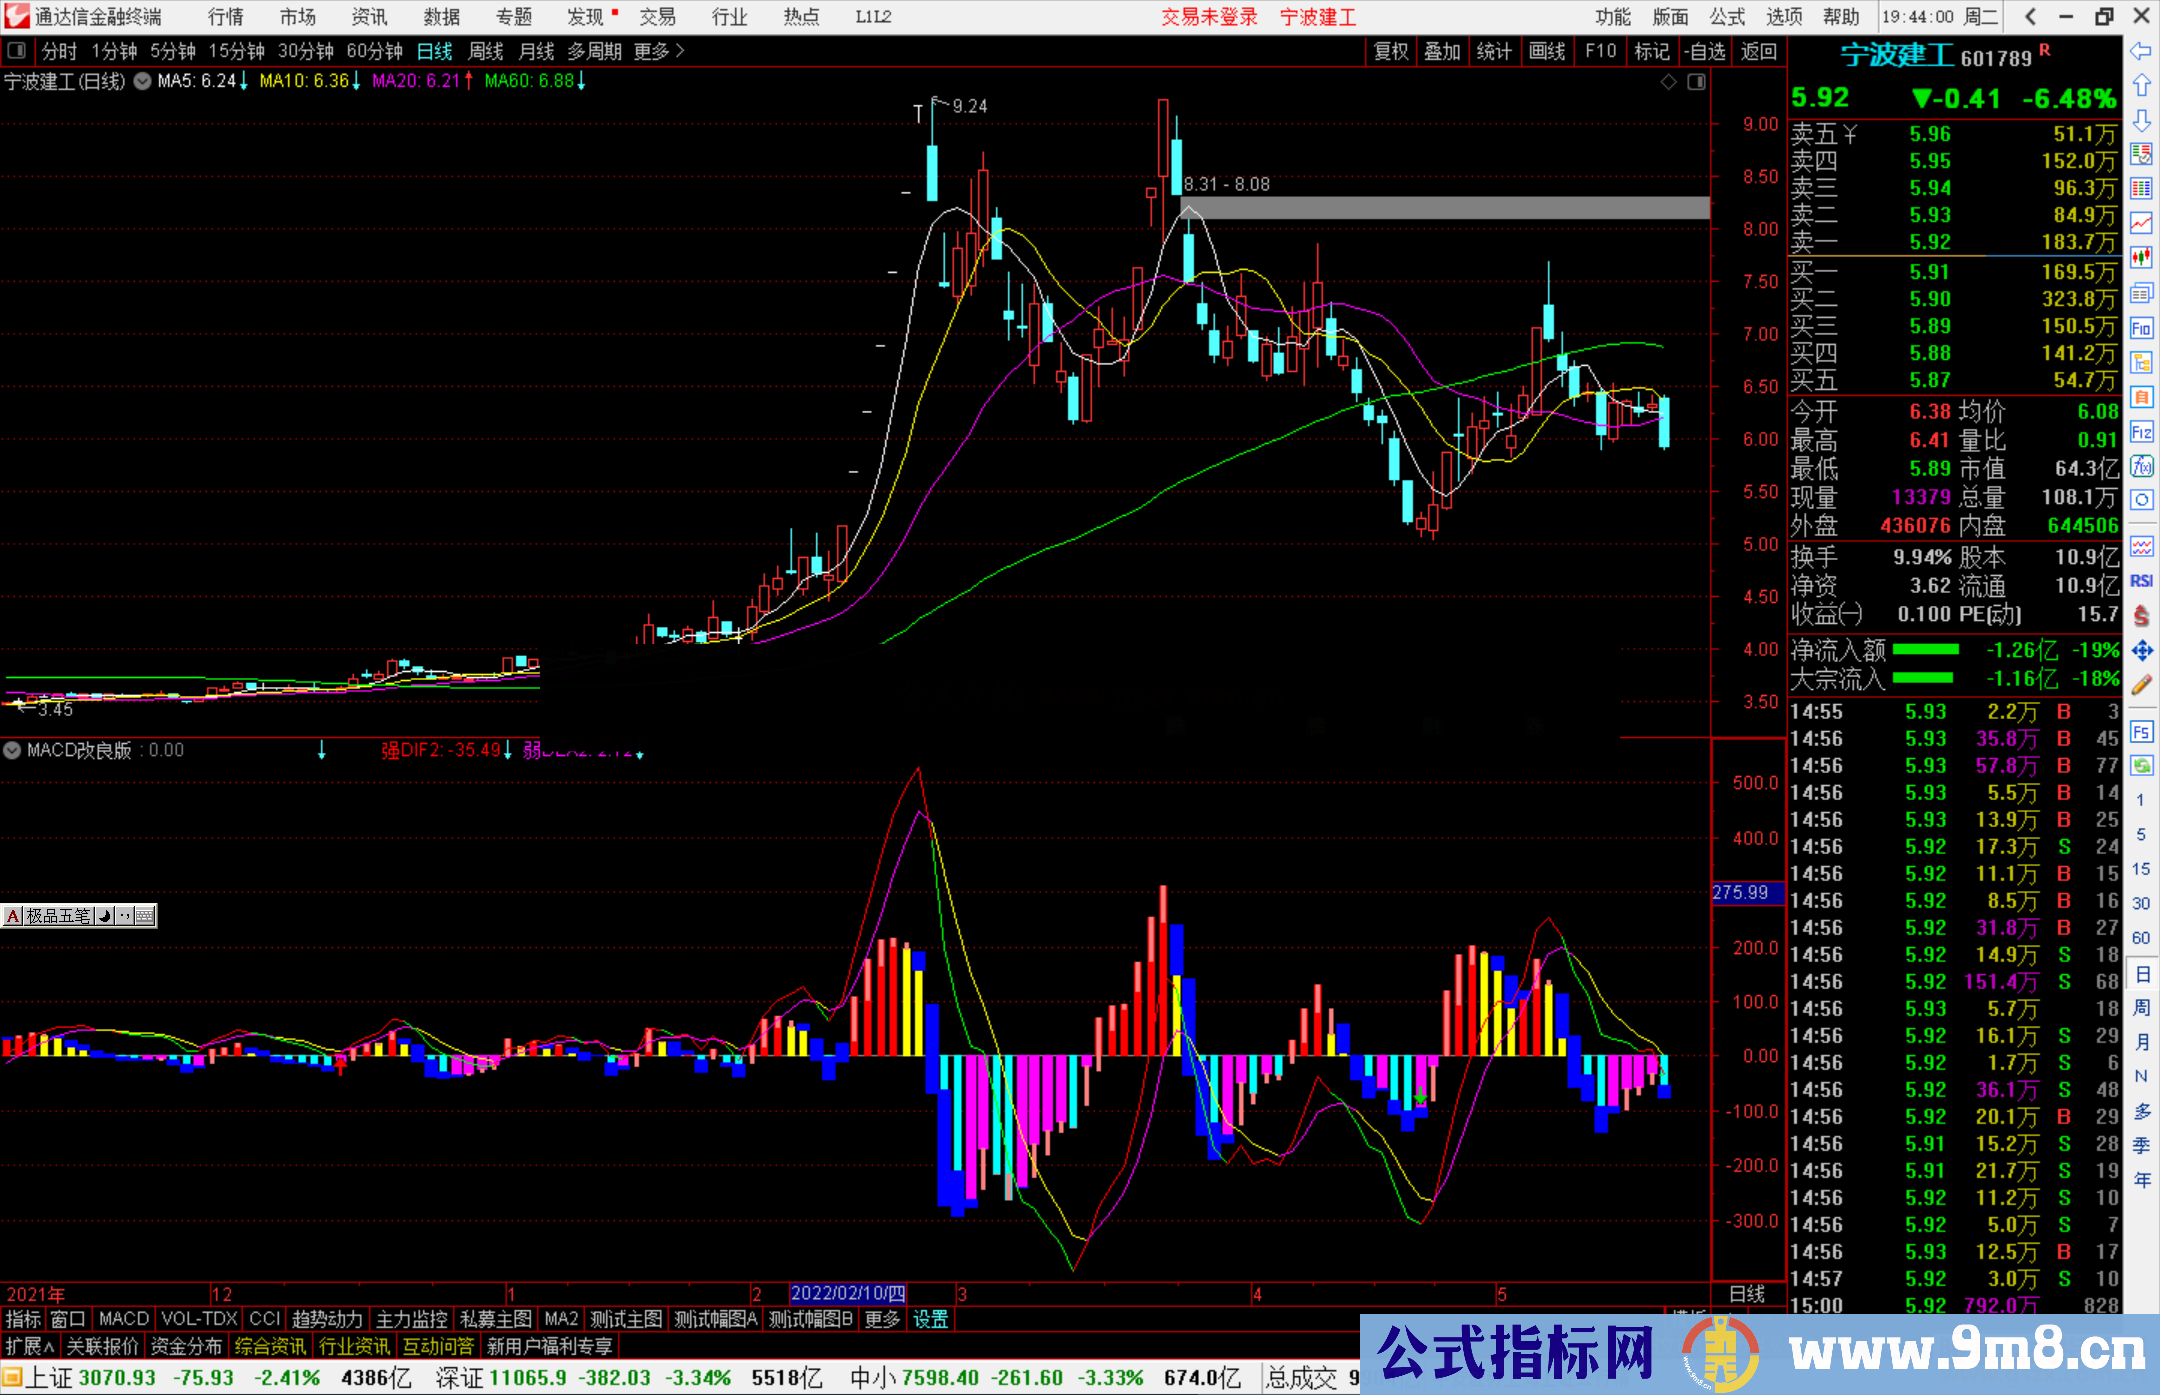Click the F10 company info sidebar icon
This screenshot has height=1395, width=2160.
coord(2141,328)
